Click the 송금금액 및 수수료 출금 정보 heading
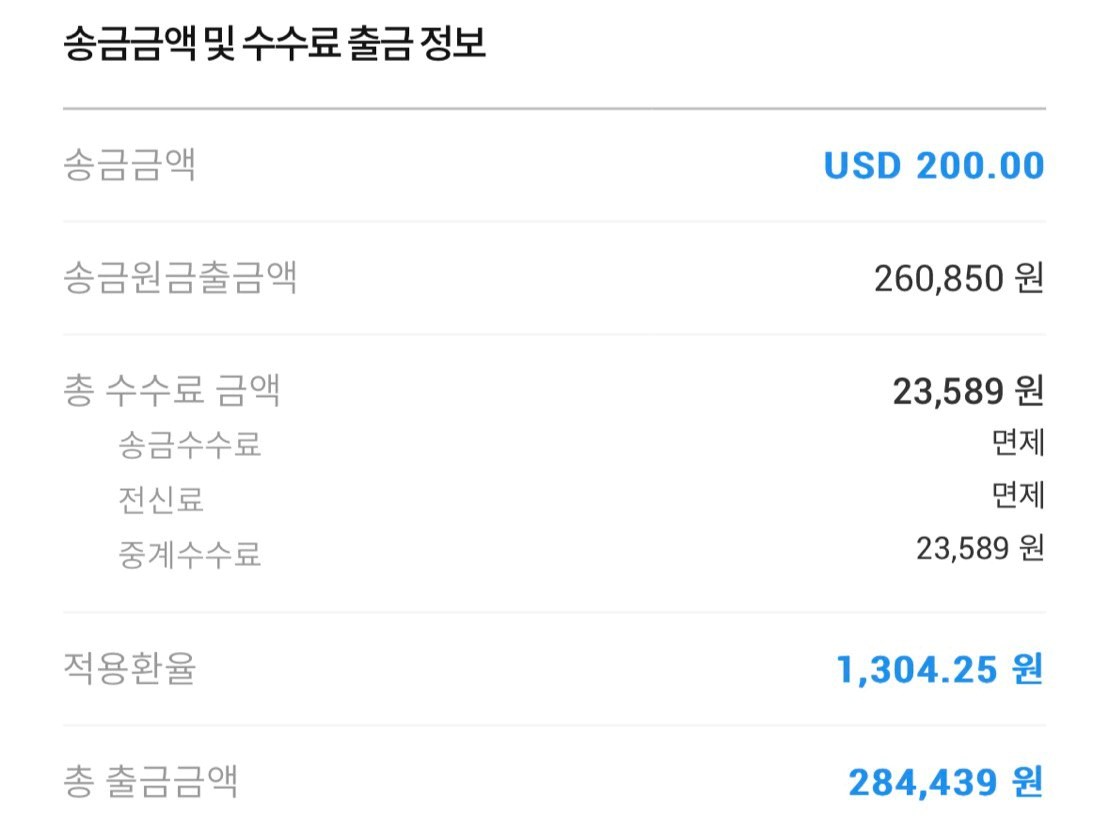 (x=275, y=43)
